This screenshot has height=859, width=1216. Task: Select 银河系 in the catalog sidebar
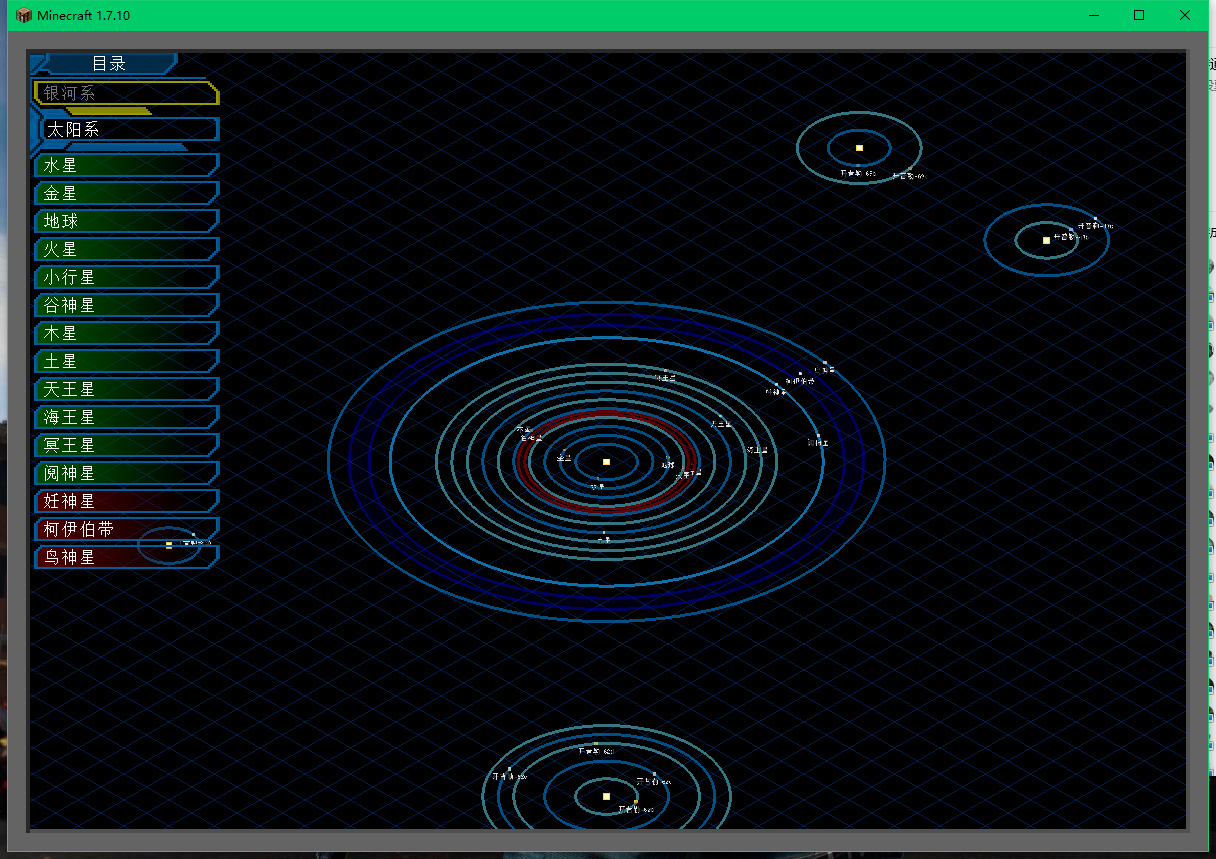point(125,93)
